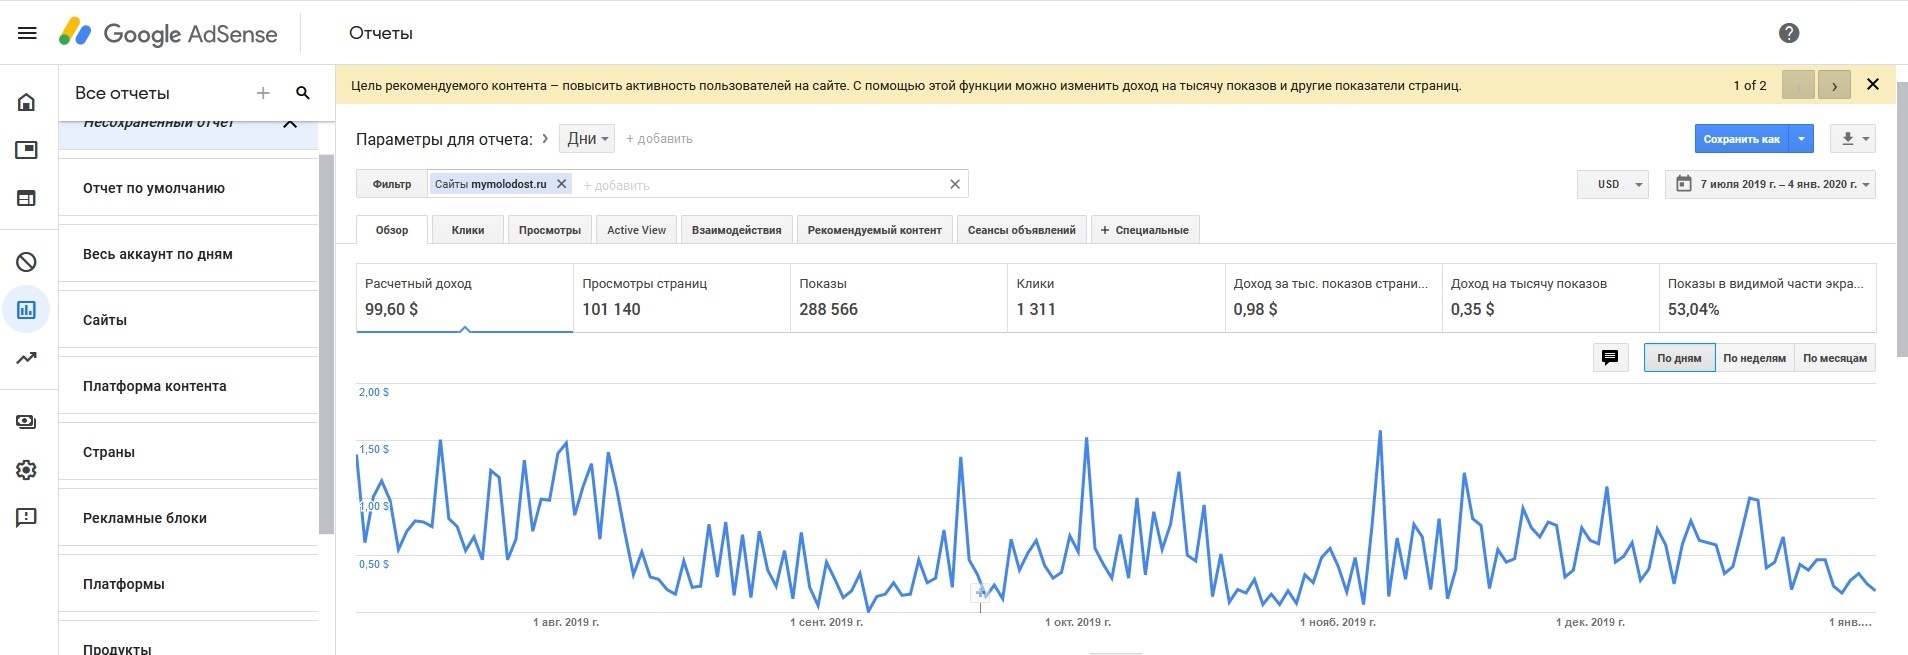This screenshot has height=655, width=1908.
Task: Switch chart to По неделям view
Action: (x=1754, y=358)
